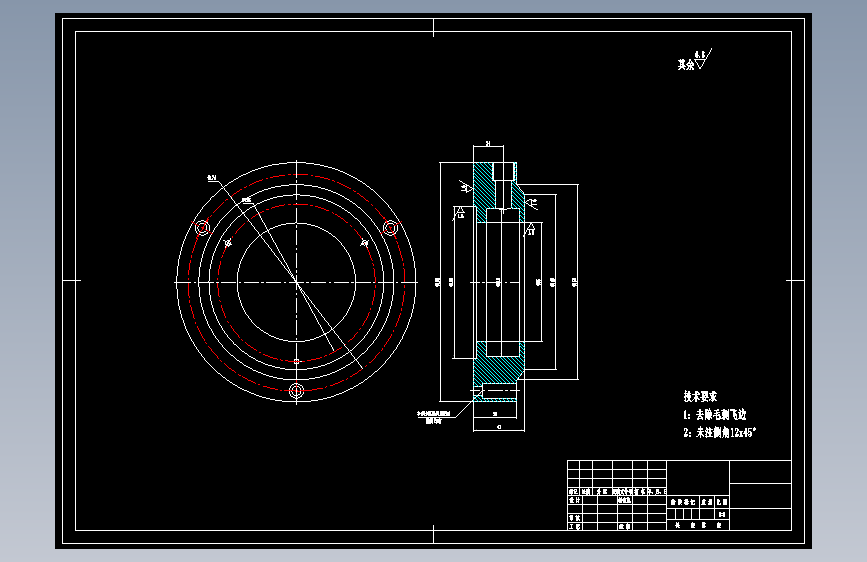Pick the small bottom hole on the inner red circle
This screenshot has width=867, height=562.
coord(296,361)
